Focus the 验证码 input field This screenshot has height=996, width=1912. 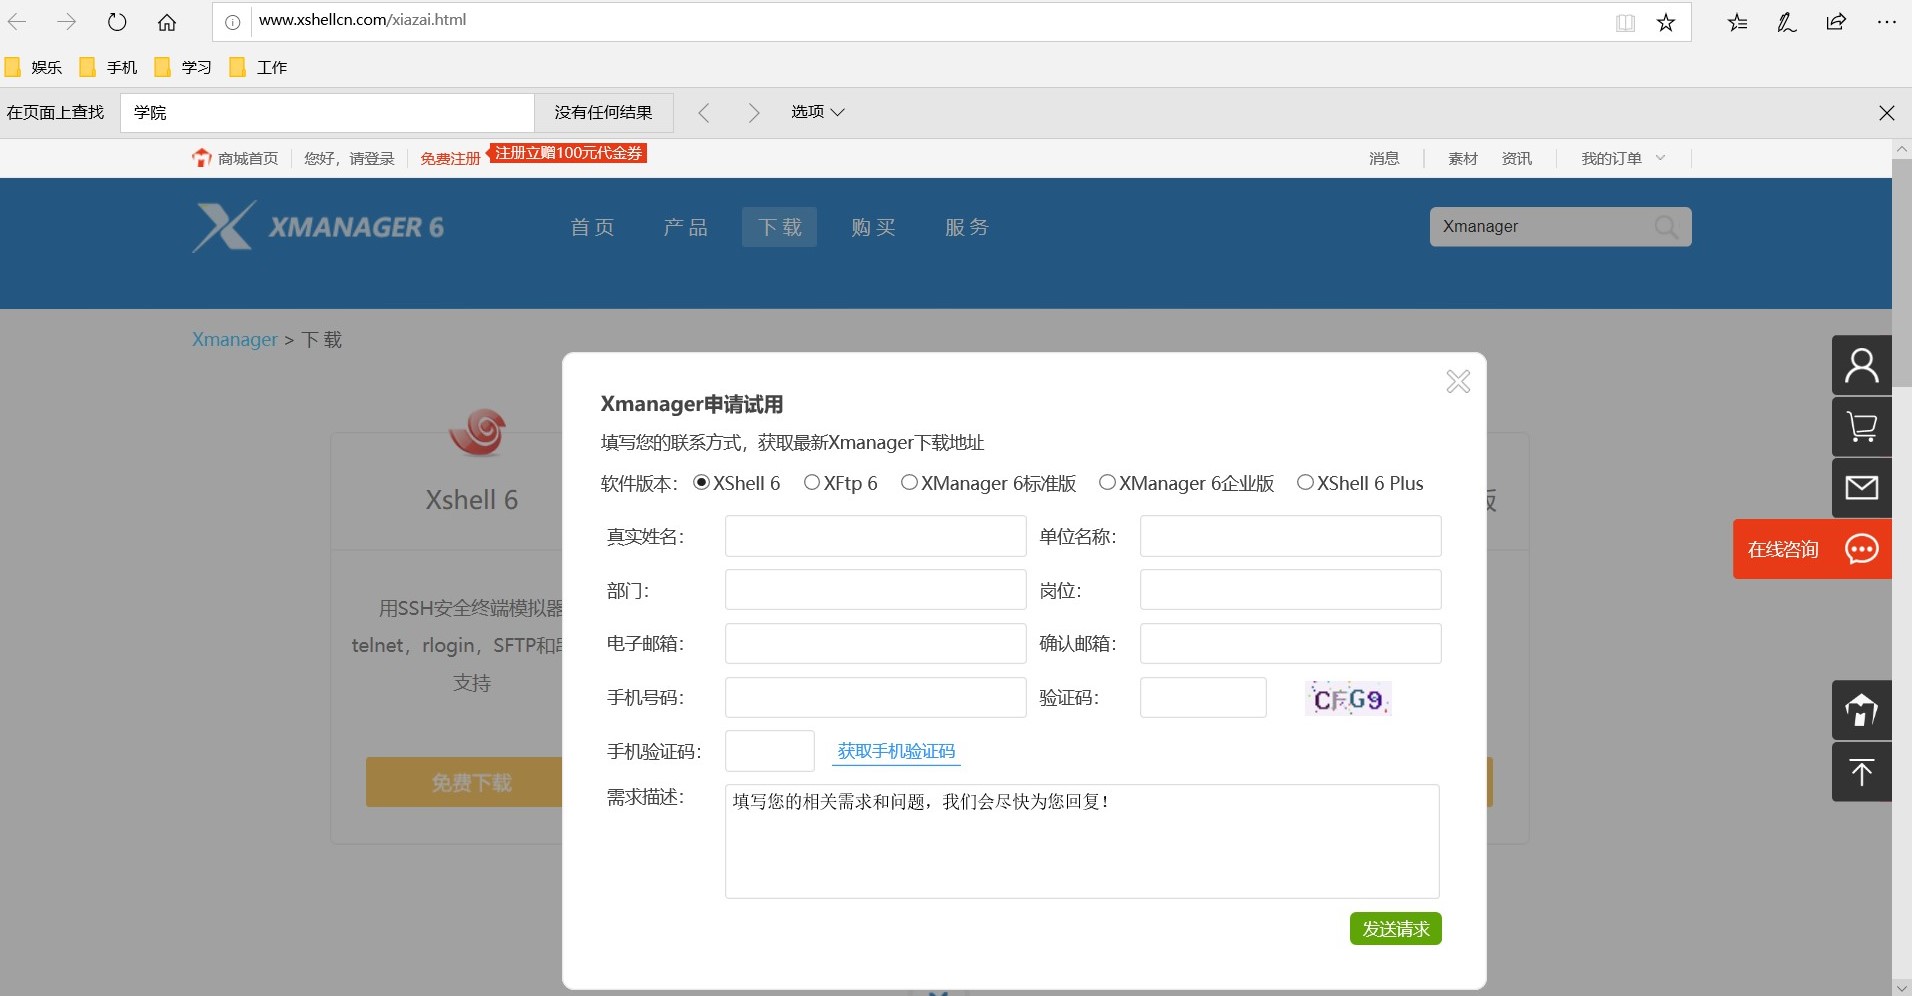click(1203, 698)
